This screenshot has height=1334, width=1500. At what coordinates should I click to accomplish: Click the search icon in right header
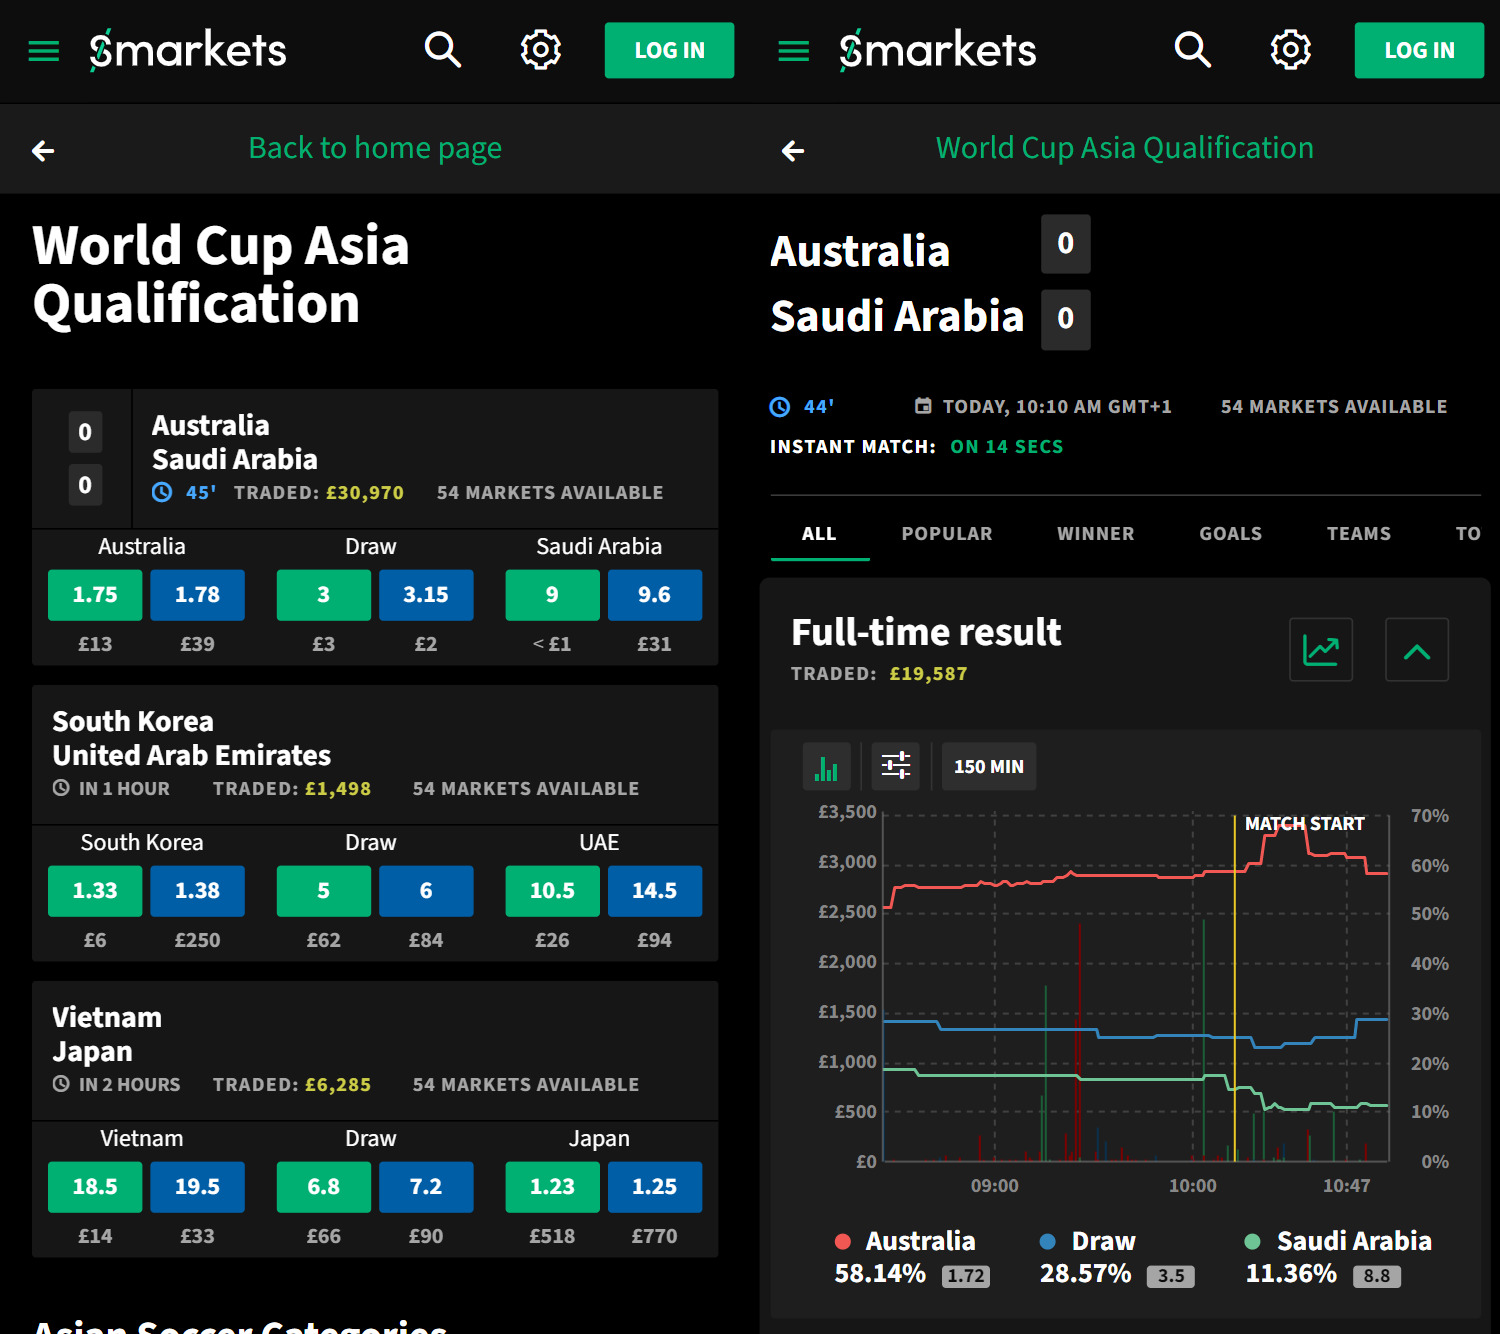[x=1192, y=49]
